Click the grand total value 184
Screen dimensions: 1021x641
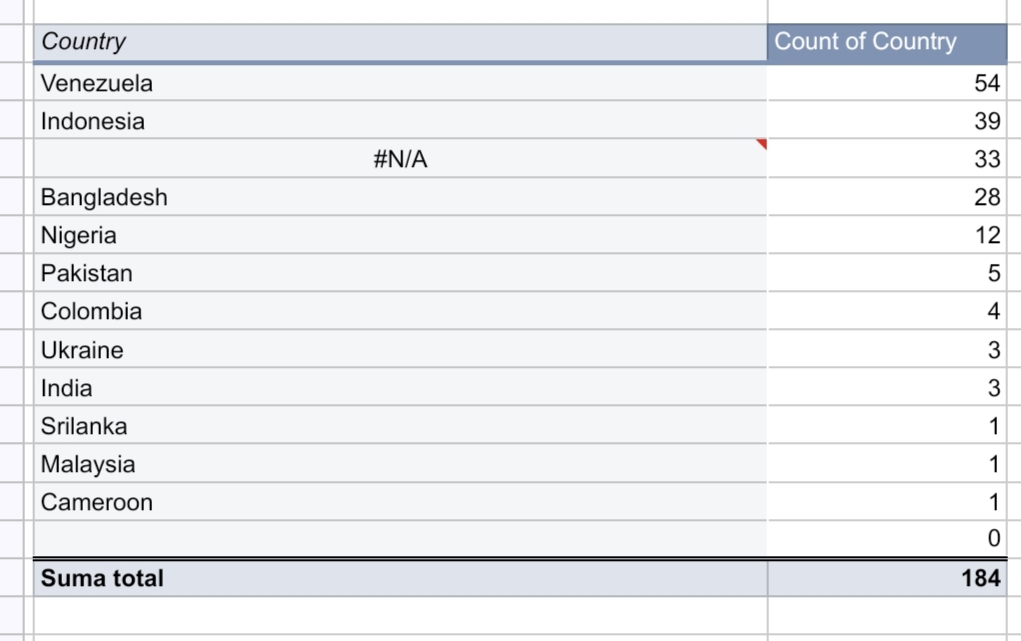888,578
